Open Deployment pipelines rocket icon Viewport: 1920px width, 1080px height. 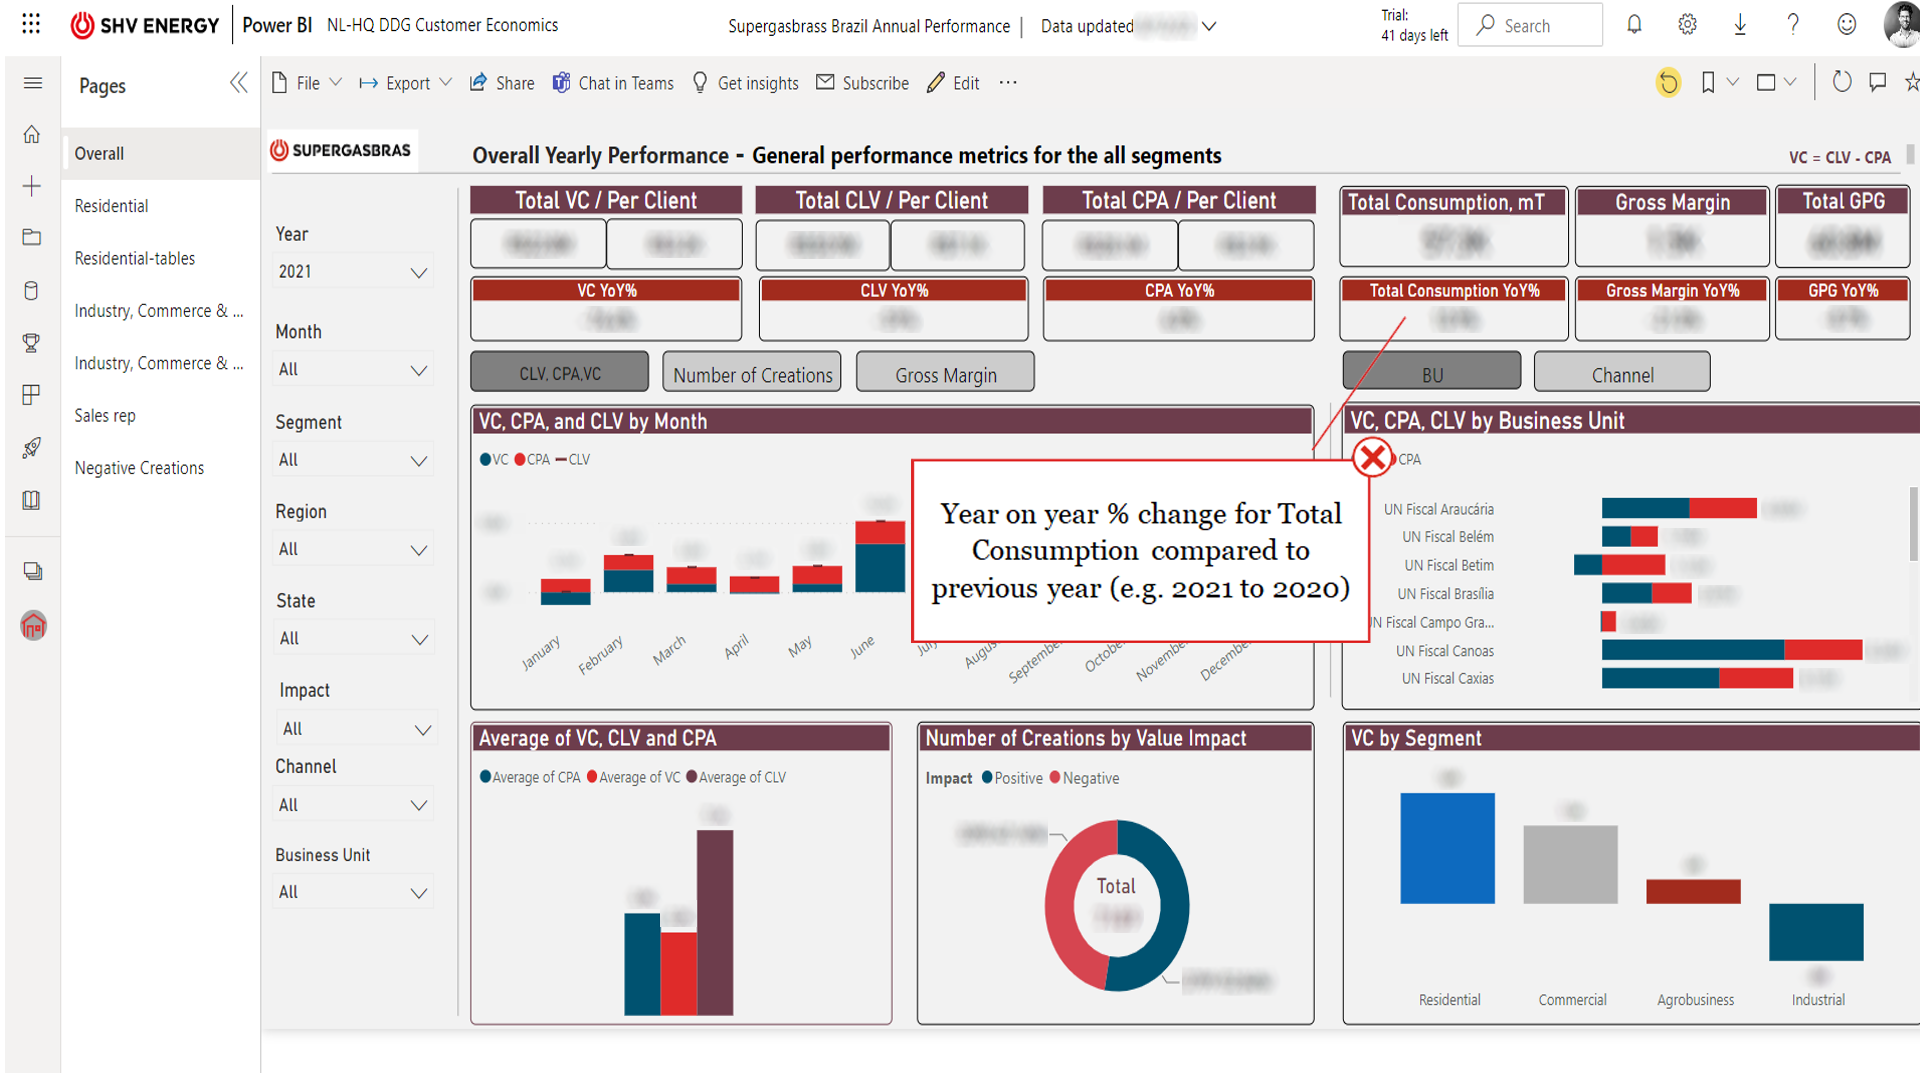32,448
